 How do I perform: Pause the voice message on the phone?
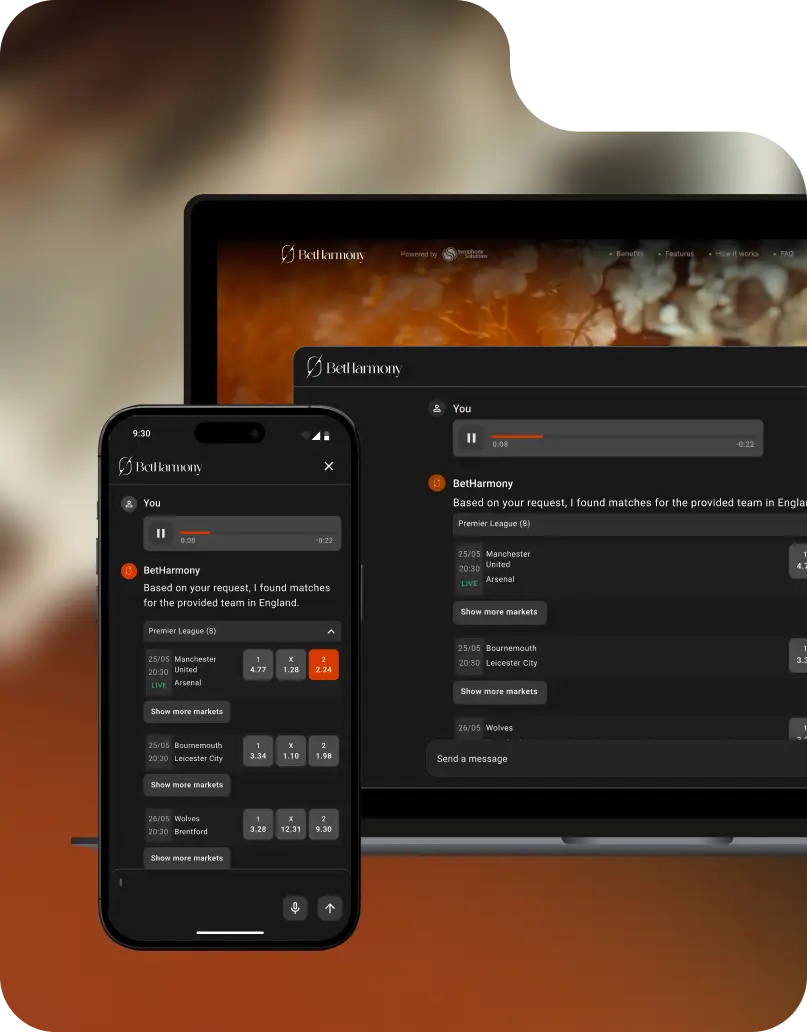click(x=161, y=533)
